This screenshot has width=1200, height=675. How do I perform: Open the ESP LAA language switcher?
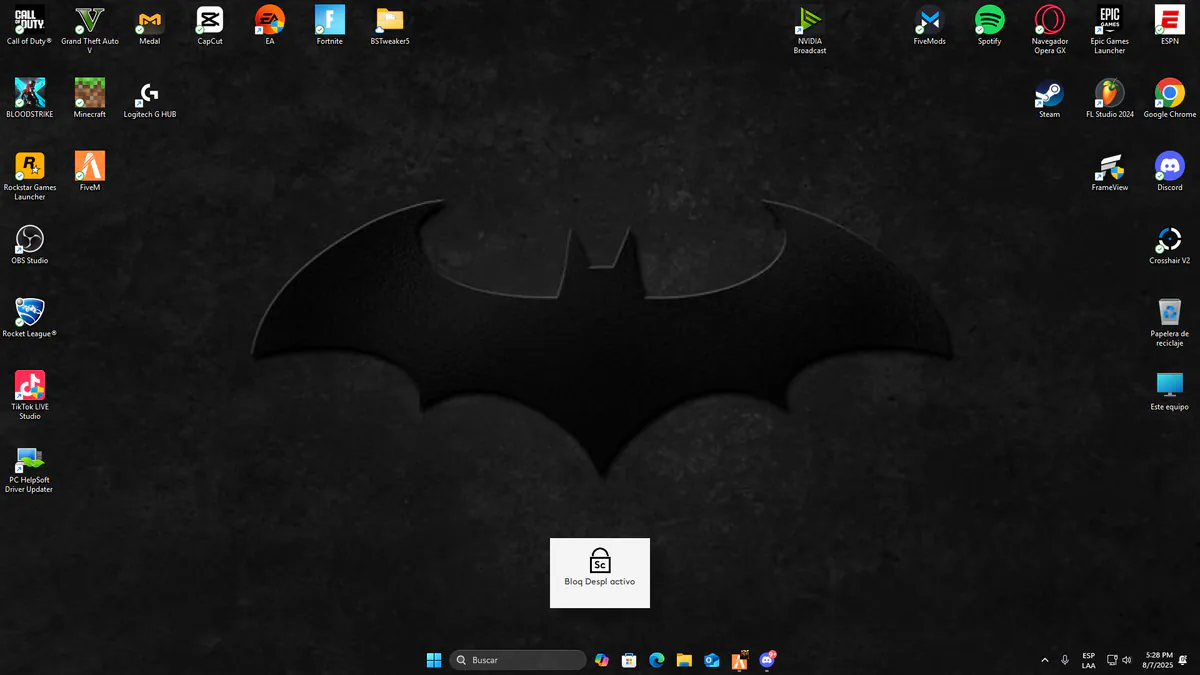pyautogui.click(x=1088, y=660)
